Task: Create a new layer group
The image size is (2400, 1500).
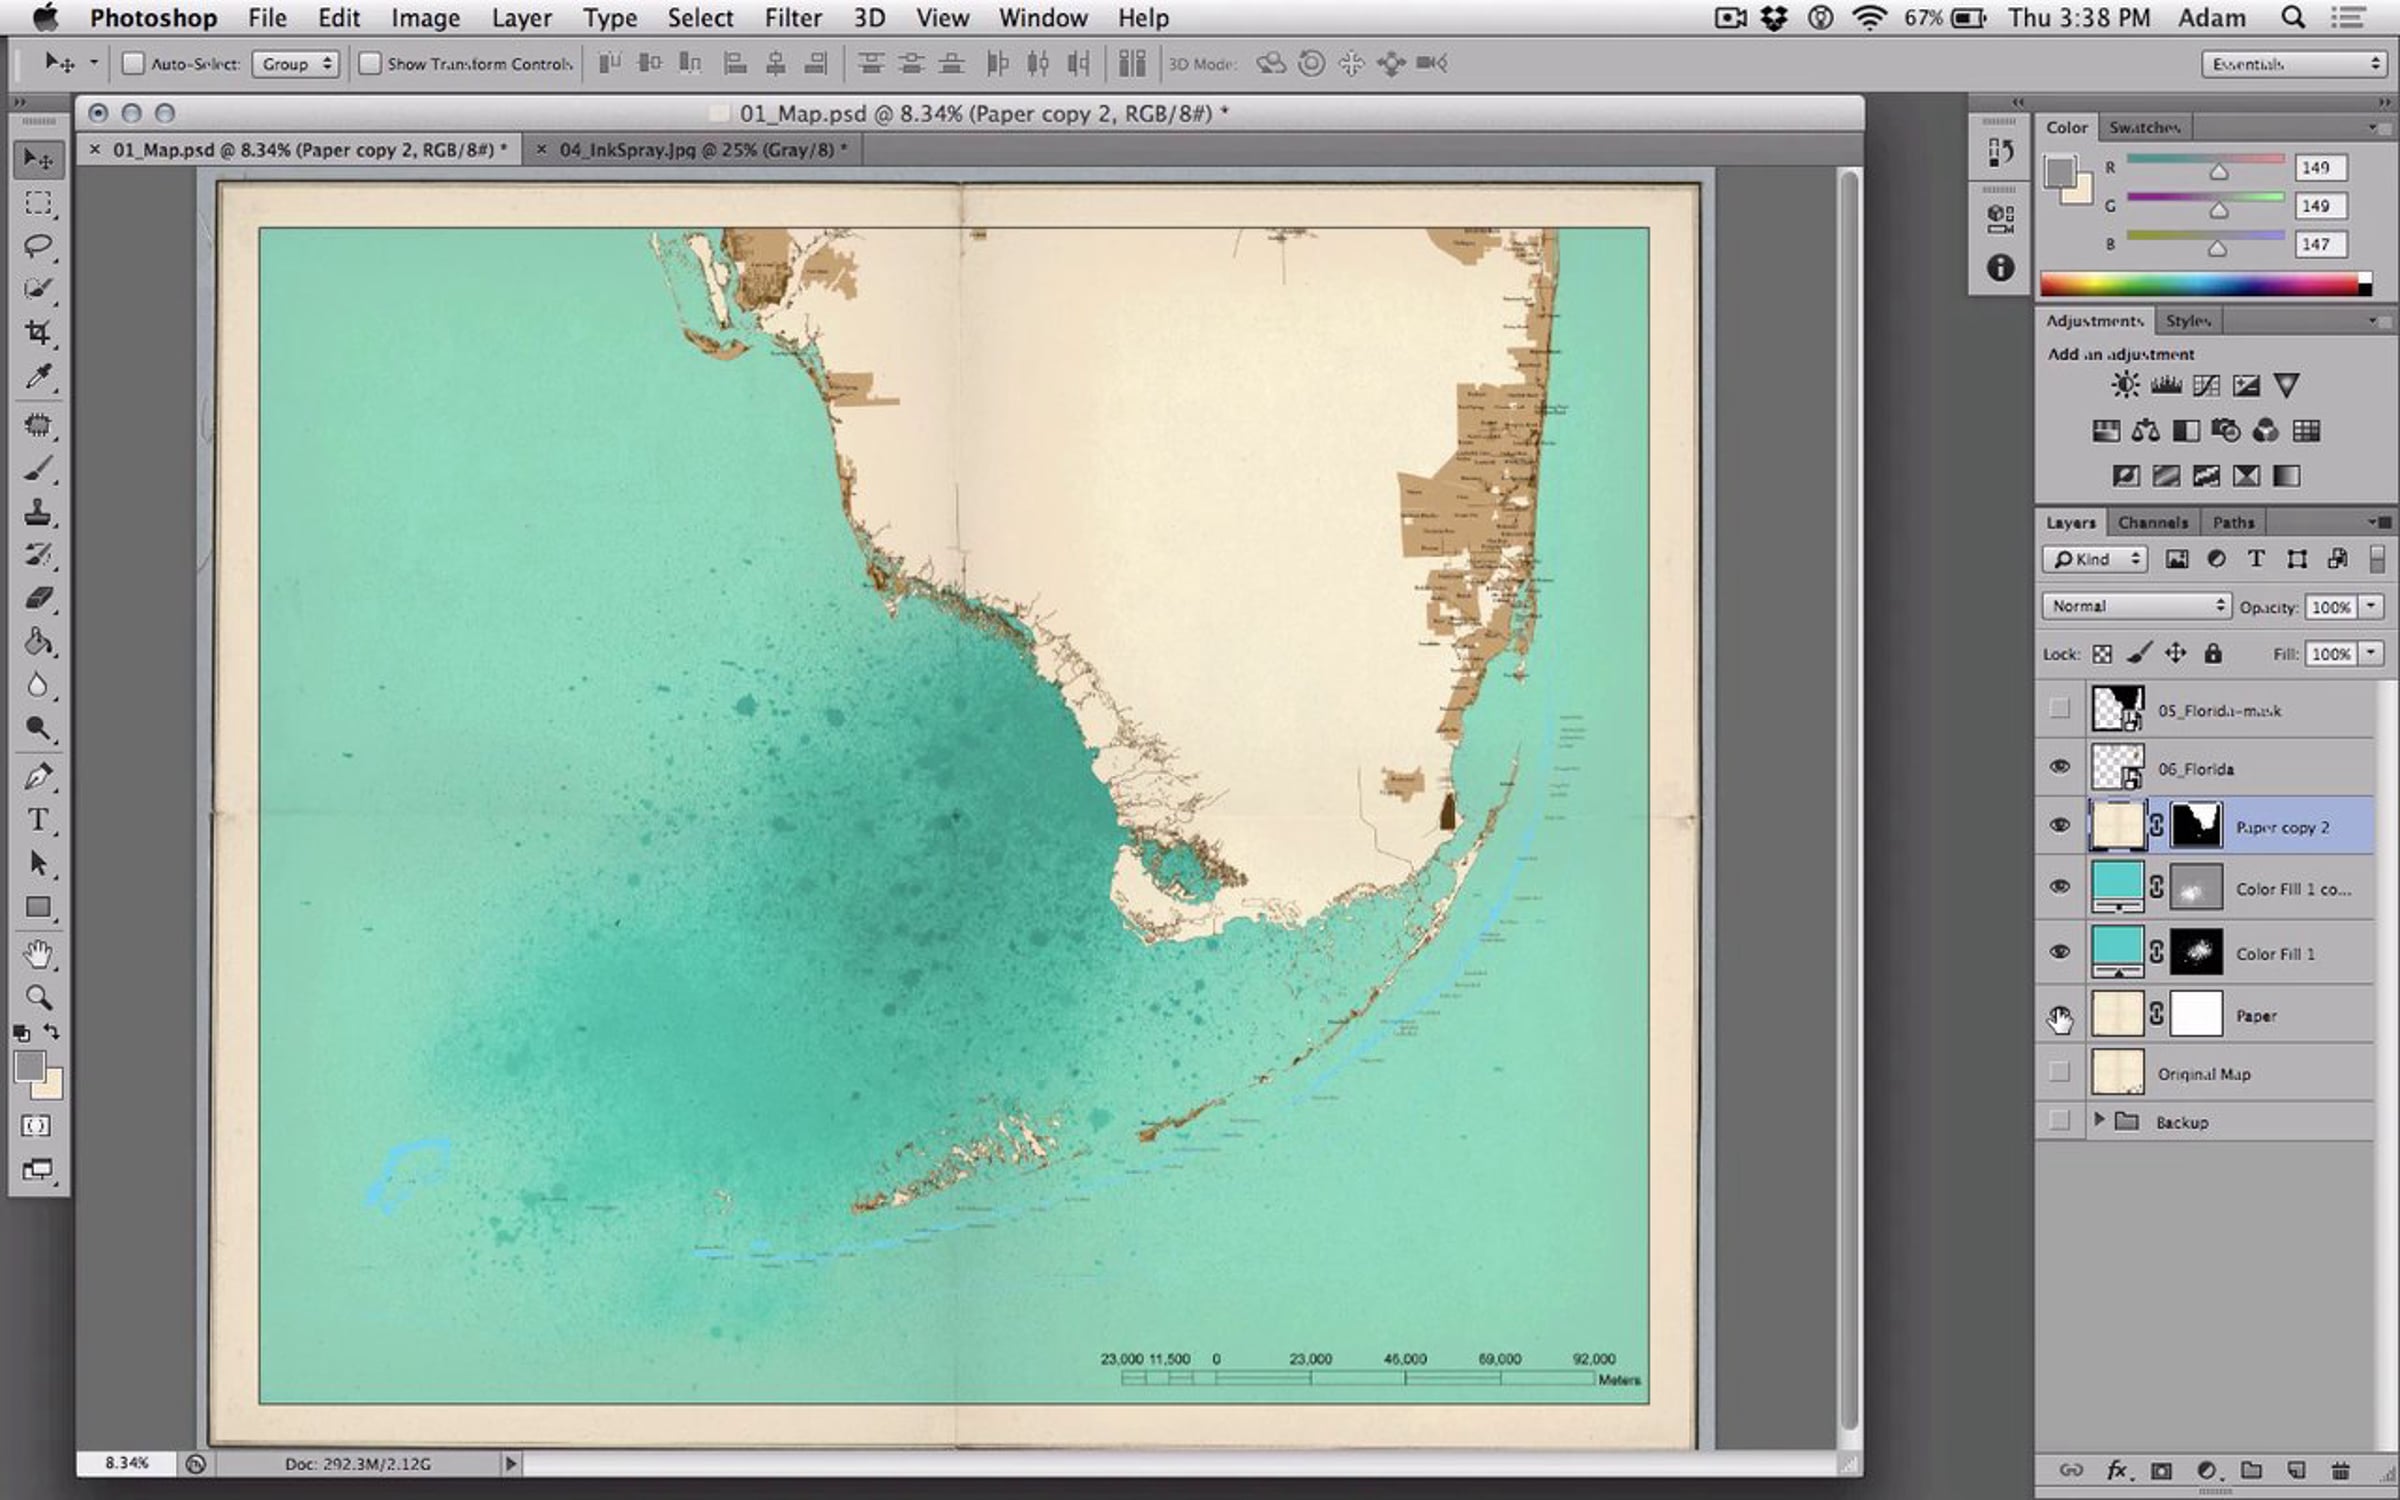Action: 2251,1471
